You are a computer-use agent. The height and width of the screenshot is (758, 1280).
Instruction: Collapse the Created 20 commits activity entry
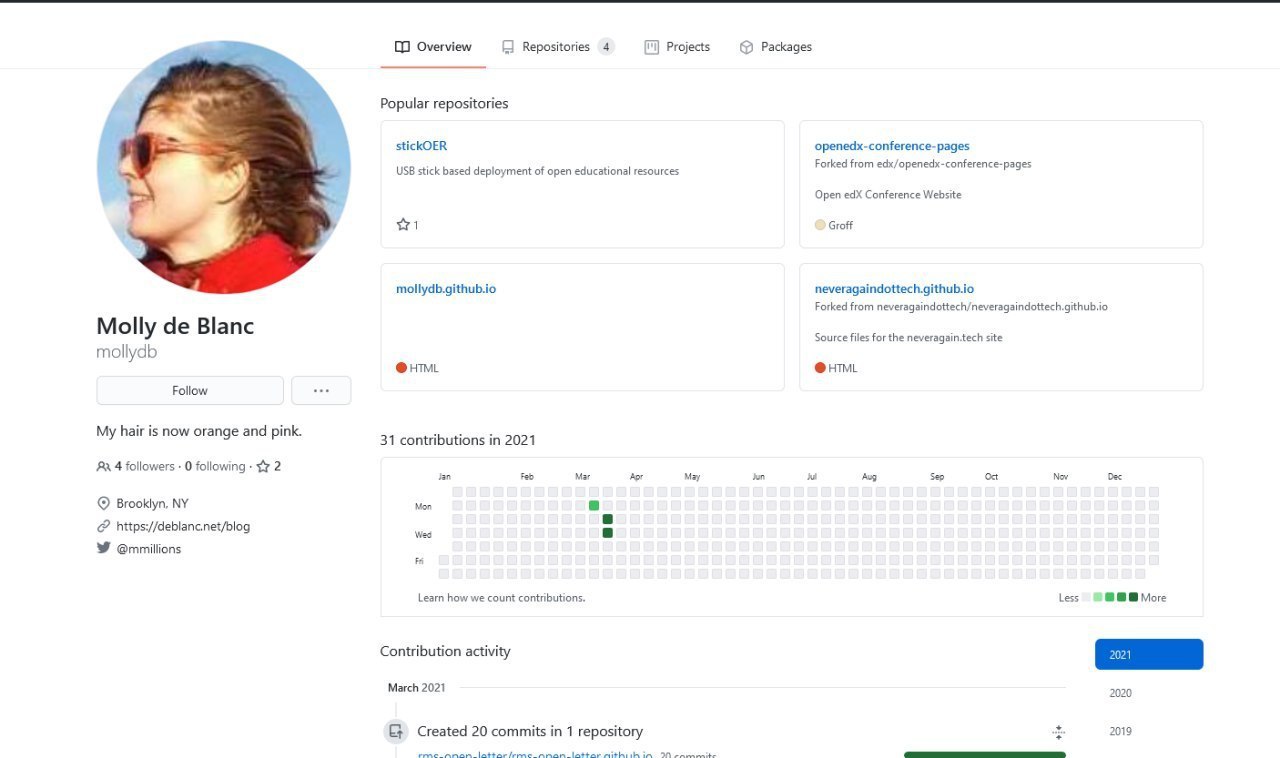[x=1058, y=732]
